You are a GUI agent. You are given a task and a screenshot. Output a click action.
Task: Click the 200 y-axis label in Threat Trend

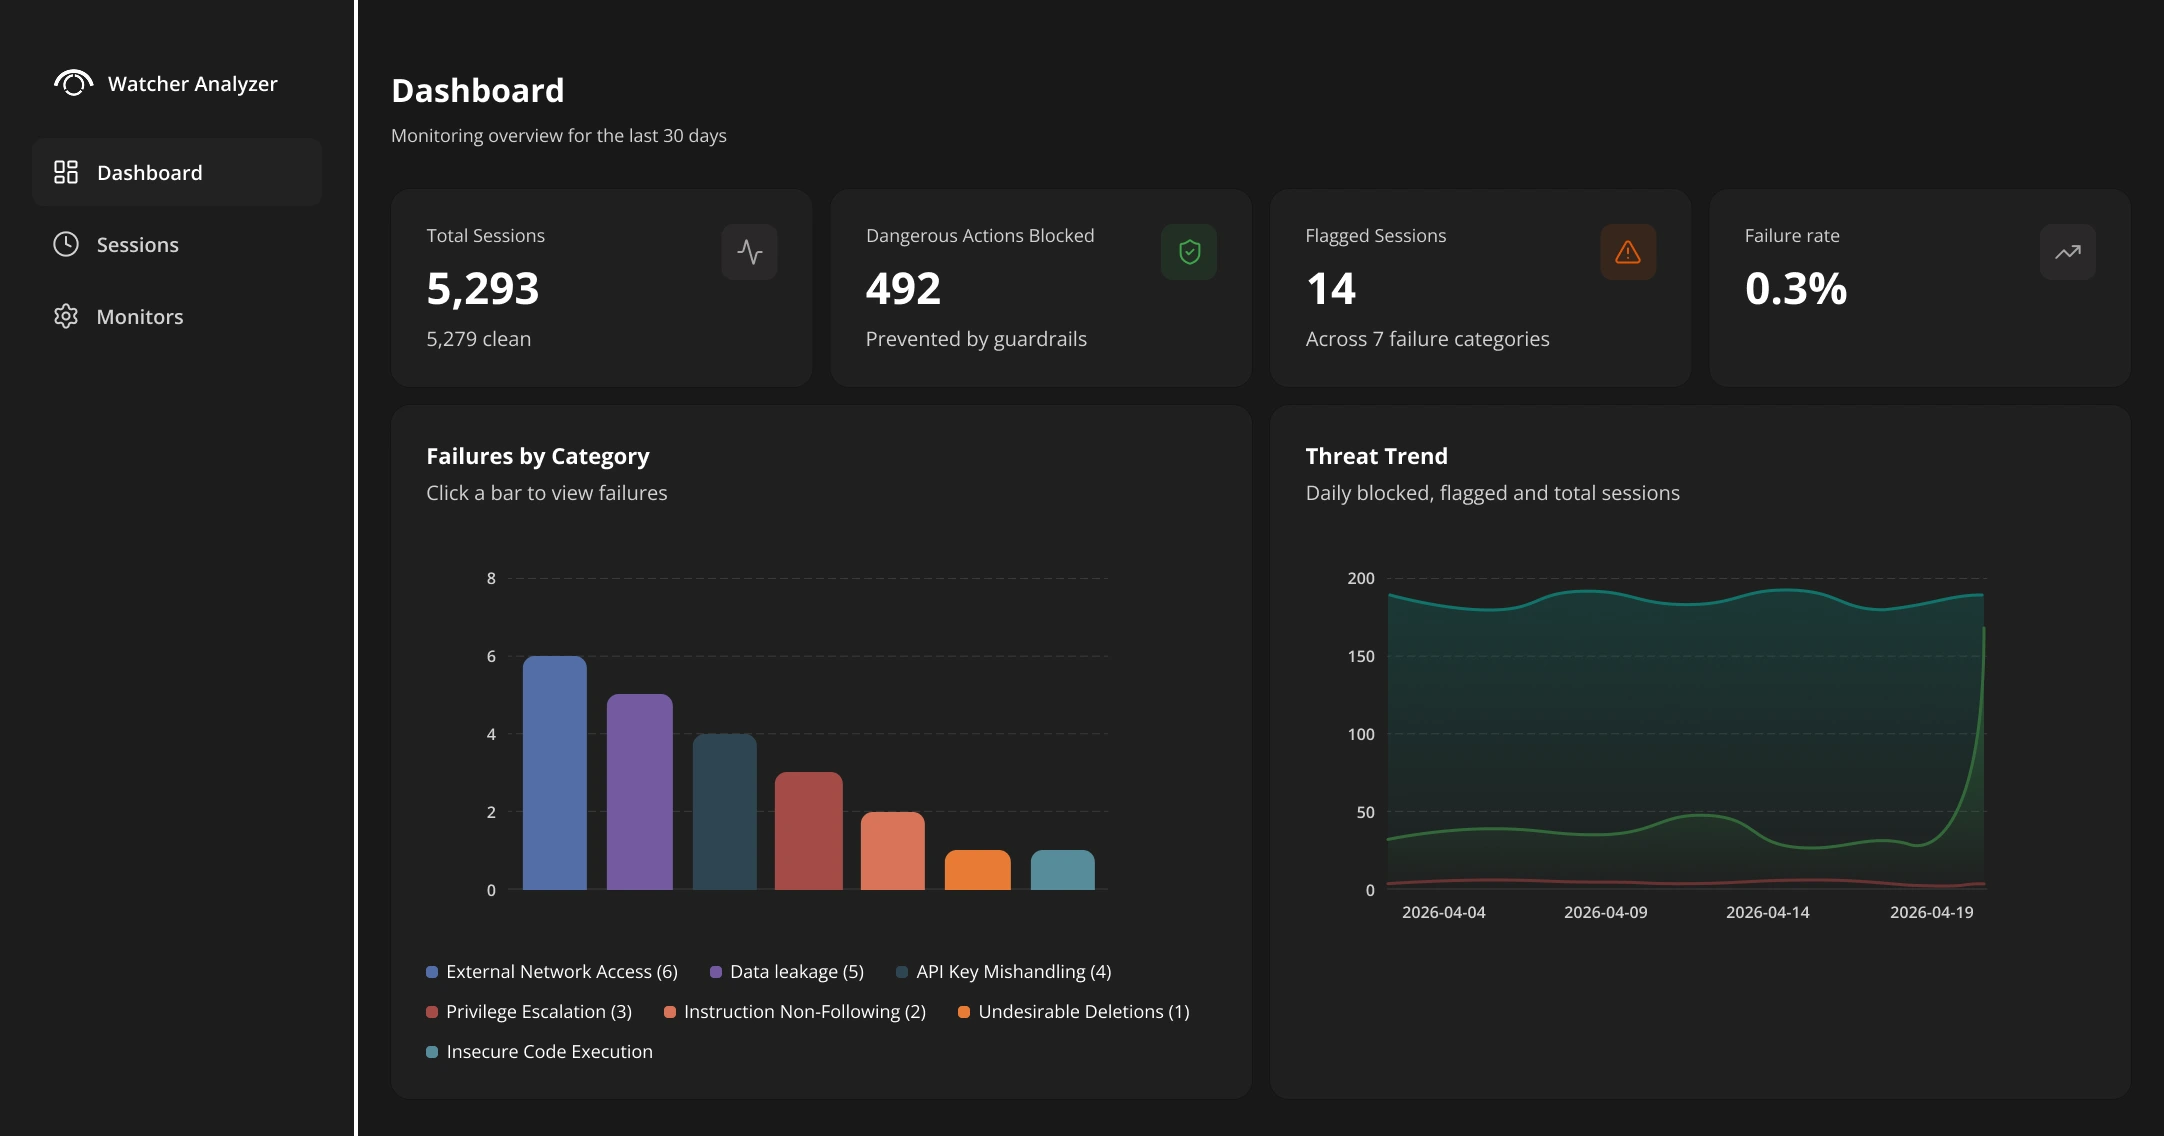(x=1361, y=578)
